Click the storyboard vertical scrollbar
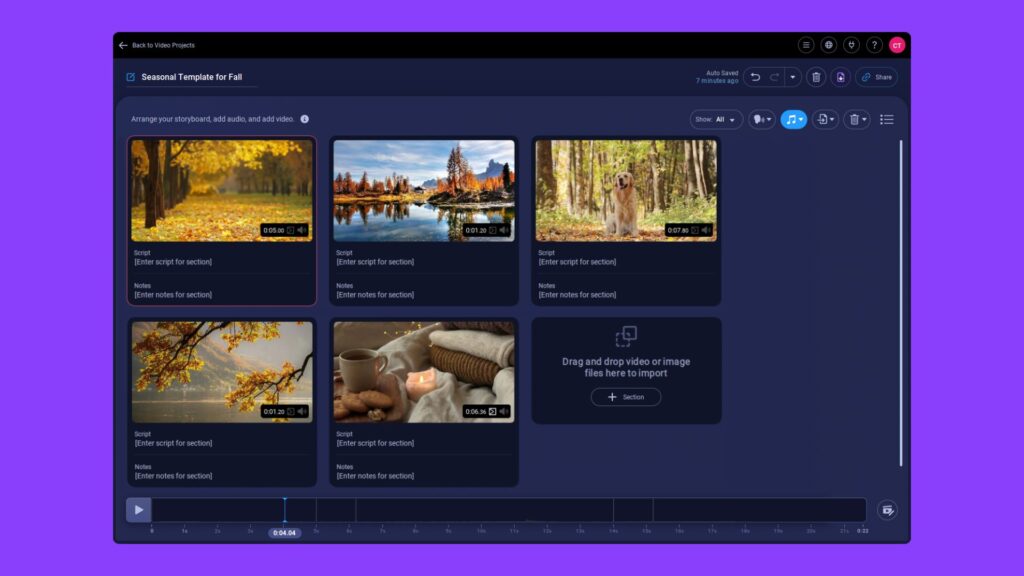 coord(901,303)
